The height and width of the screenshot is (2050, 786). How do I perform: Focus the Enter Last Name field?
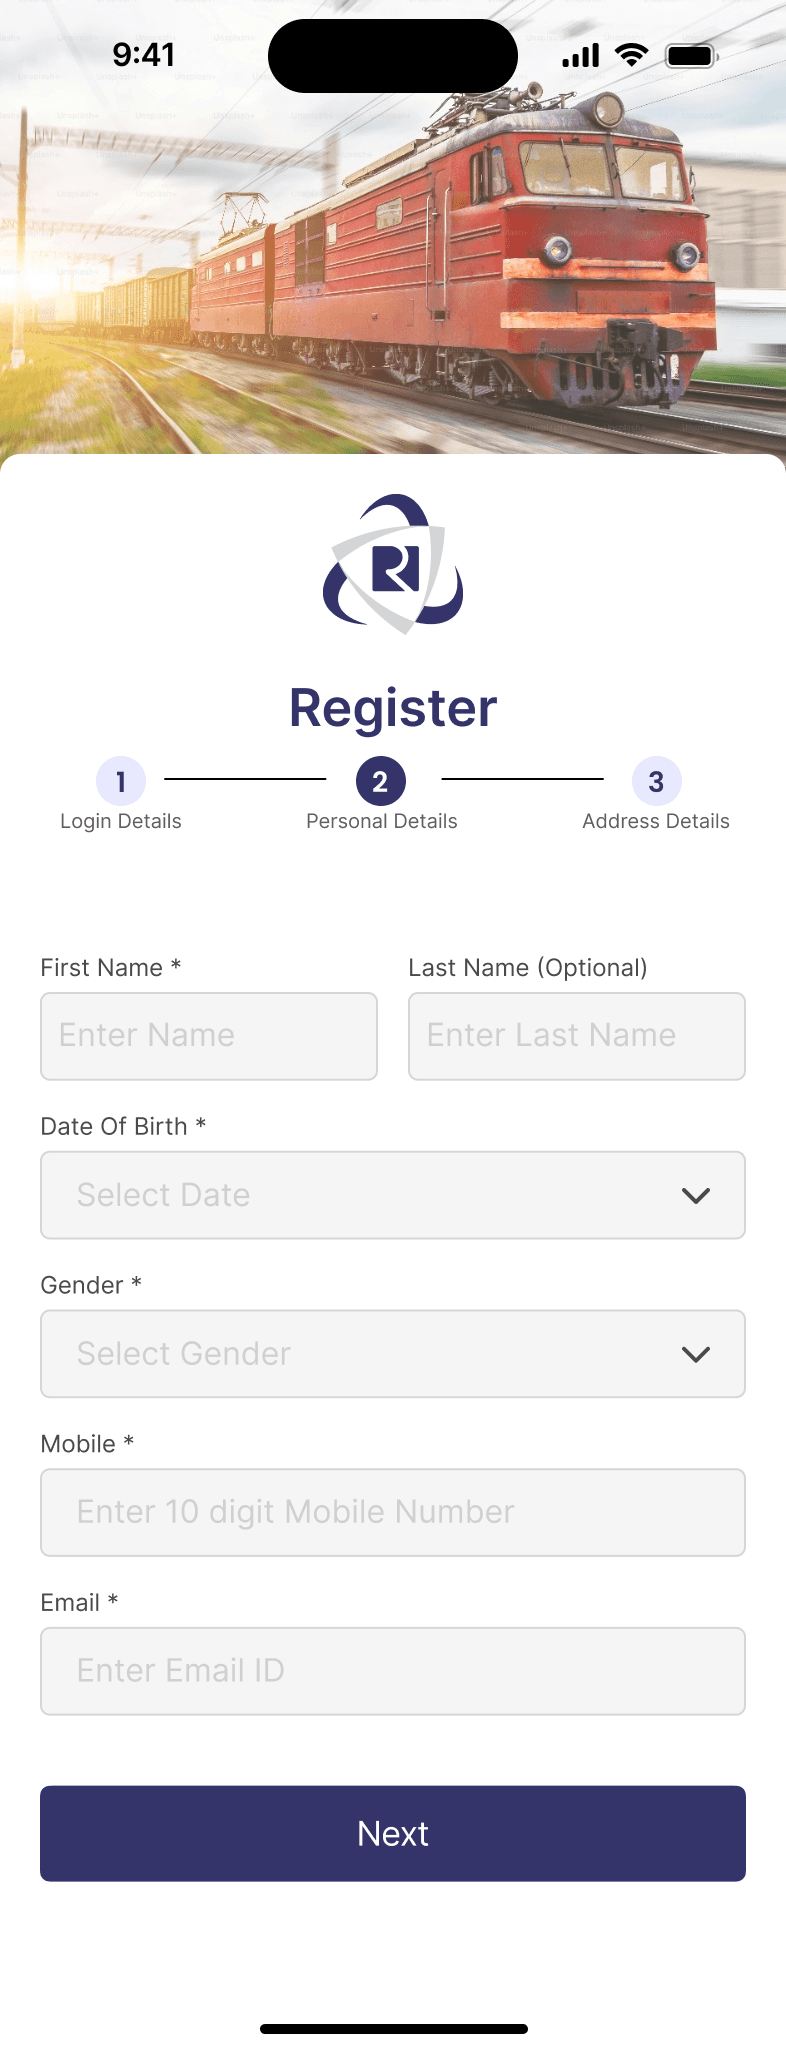(577, 1036)
